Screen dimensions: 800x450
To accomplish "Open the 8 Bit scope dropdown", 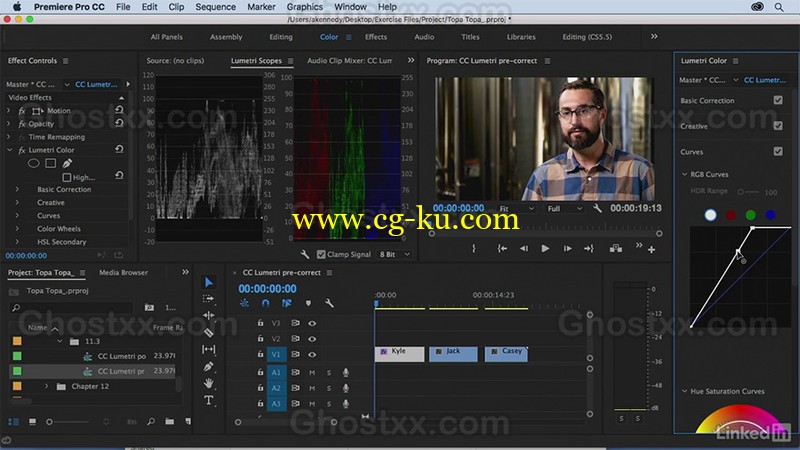I will coord(395,254).
